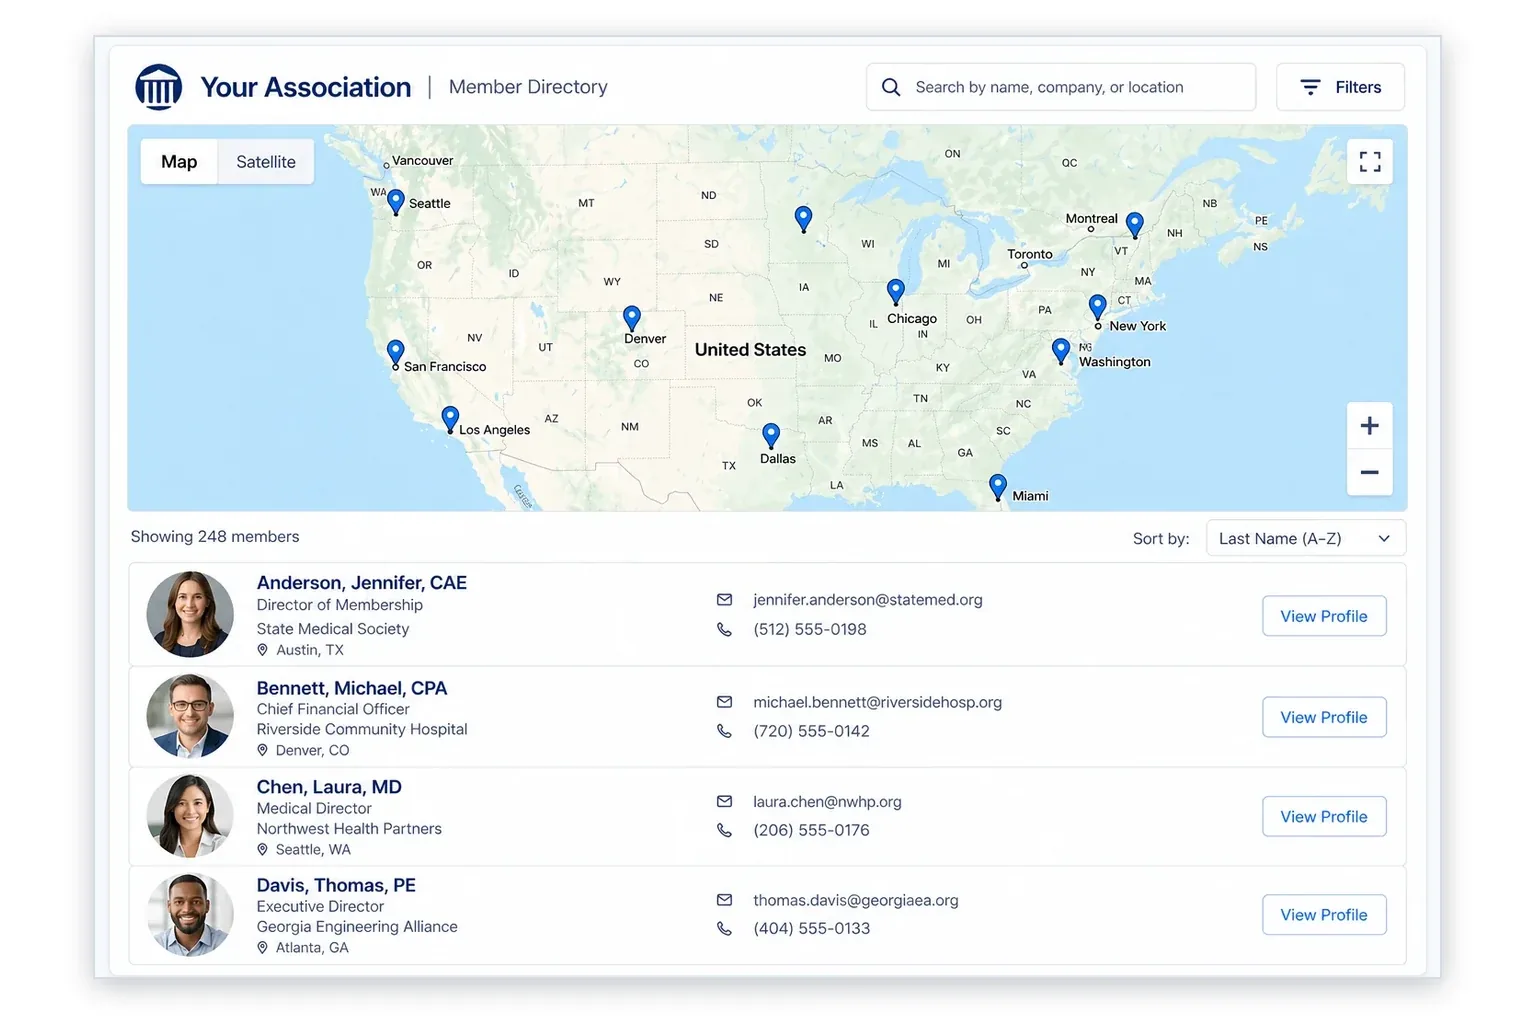Image resolution: width=1536 pixels, height=1024 pixels.
Task: Click Laura Chen's profile photo
Action: click(x=190, y=815)
